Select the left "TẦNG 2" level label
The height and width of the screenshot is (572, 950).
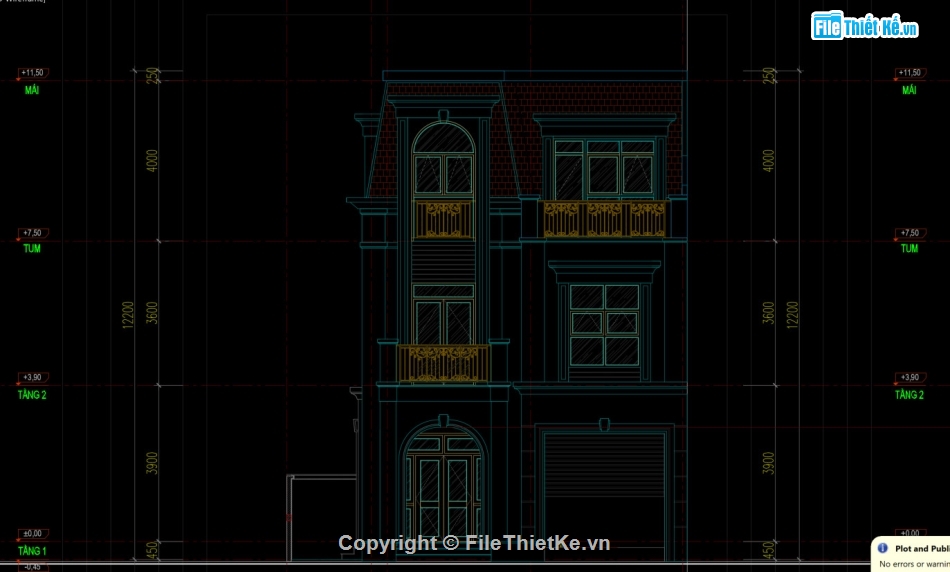[32, 394]
